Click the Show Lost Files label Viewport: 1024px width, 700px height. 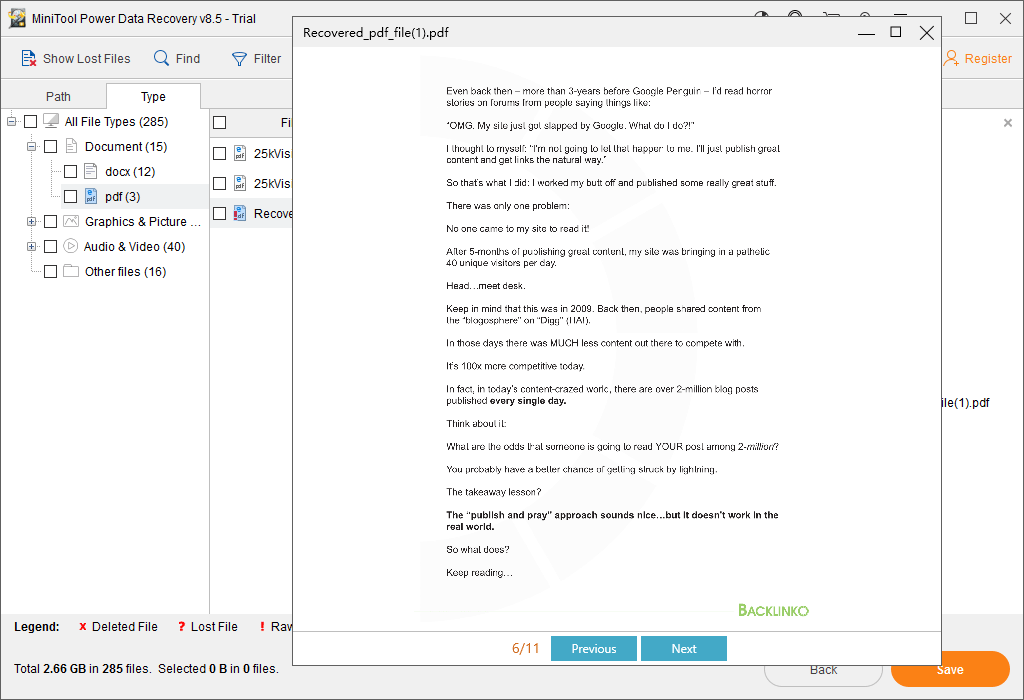coord(87,59)
